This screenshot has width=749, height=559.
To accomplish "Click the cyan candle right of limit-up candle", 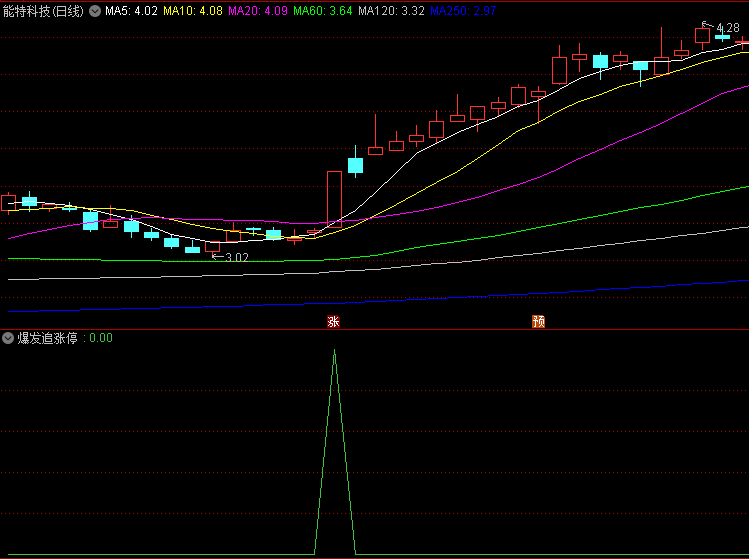I will 354,166.
